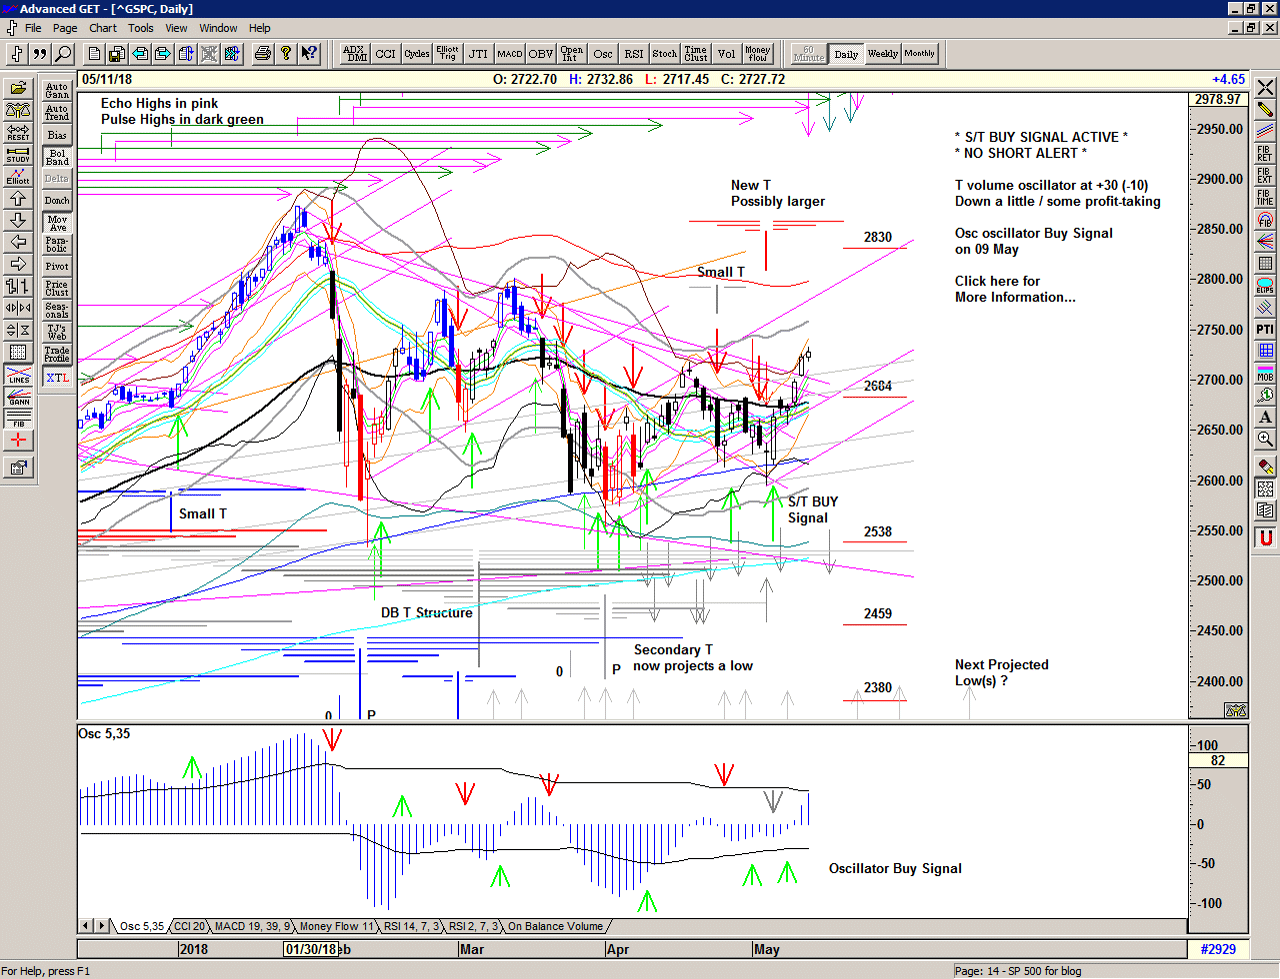Toggle the Mov Ave overlay
The width and height of the screenshot is (1280, 979).
(57, 223)
